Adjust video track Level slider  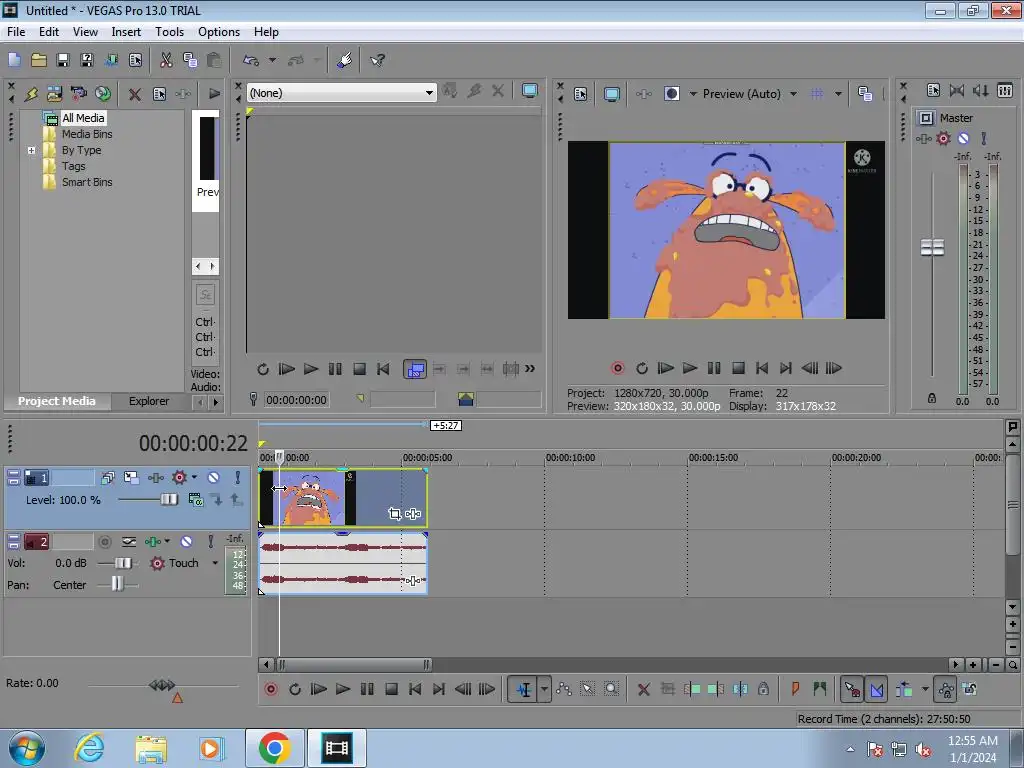[168, 500]
